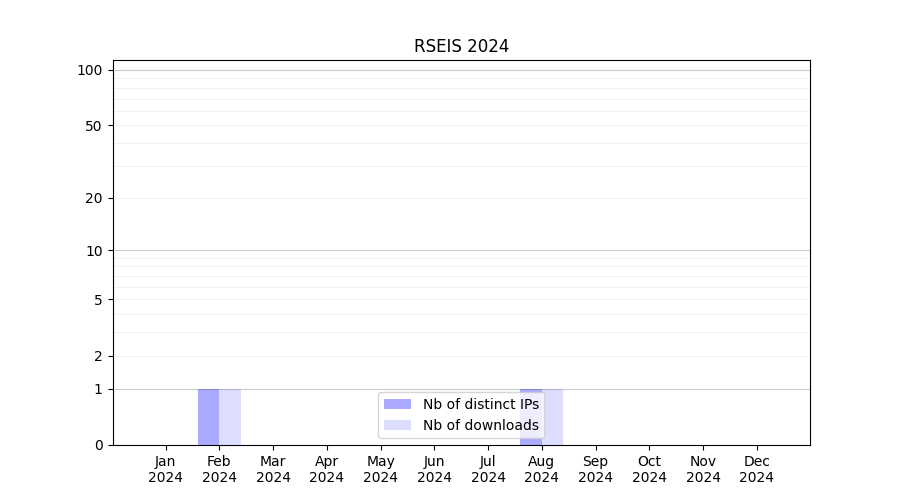Select the 'Nb of downloads' legend label
The image size is (900, 500).
pos(480,425)
